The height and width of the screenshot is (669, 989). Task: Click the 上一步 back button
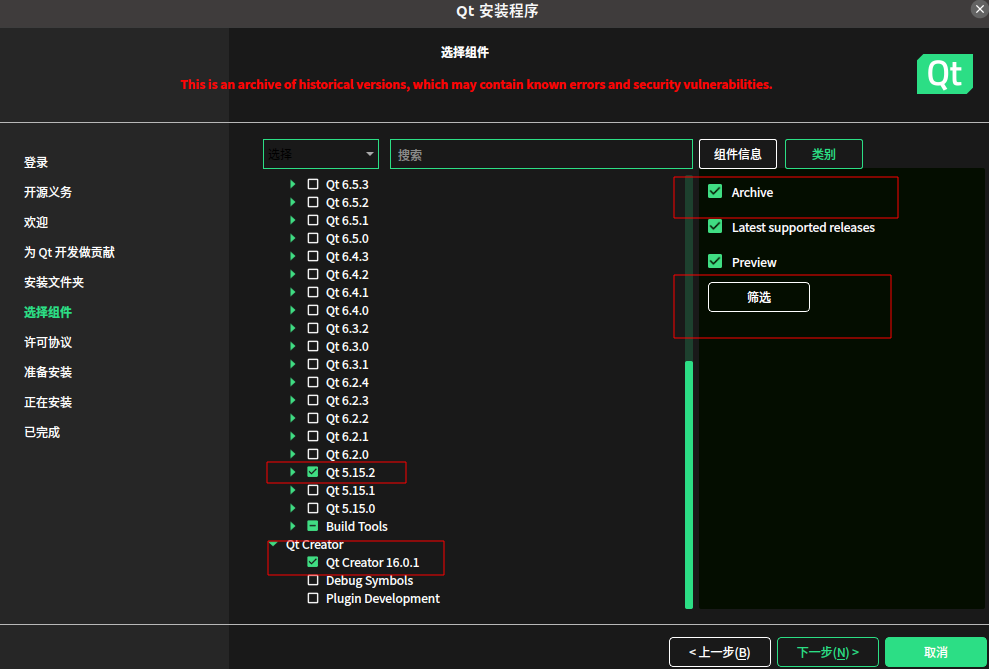point(720,652)
